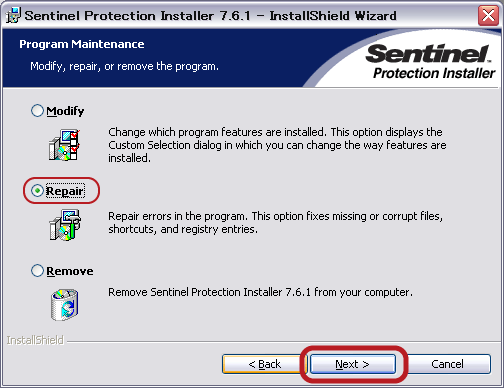This screenshot has height=388, width=504.
Task: Click the Remove recycle bin icon
Action: (x=65, y=304)
